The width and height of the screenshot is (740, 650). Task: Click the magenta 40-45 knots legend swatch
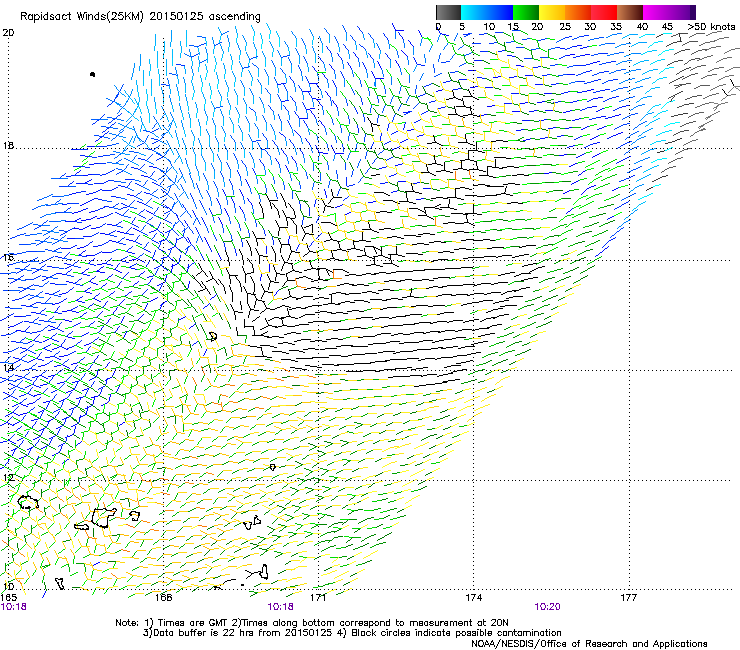click(656, 12)
